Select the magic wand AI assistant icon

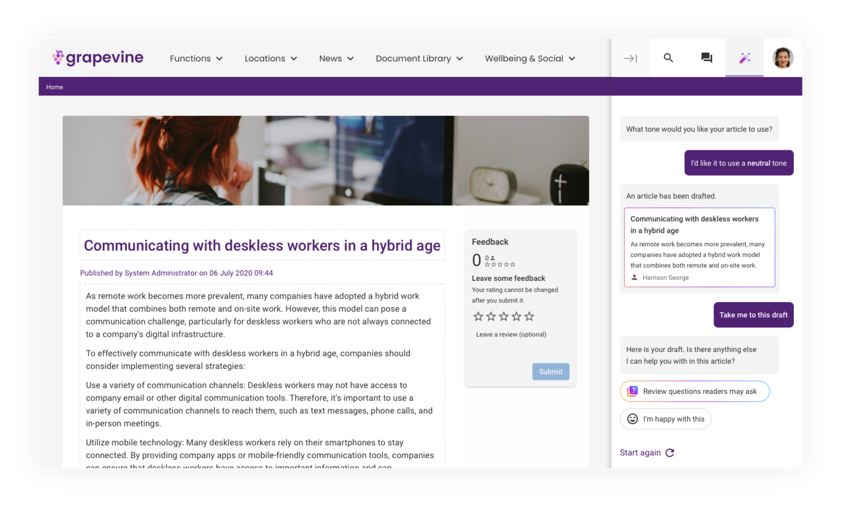744,57
